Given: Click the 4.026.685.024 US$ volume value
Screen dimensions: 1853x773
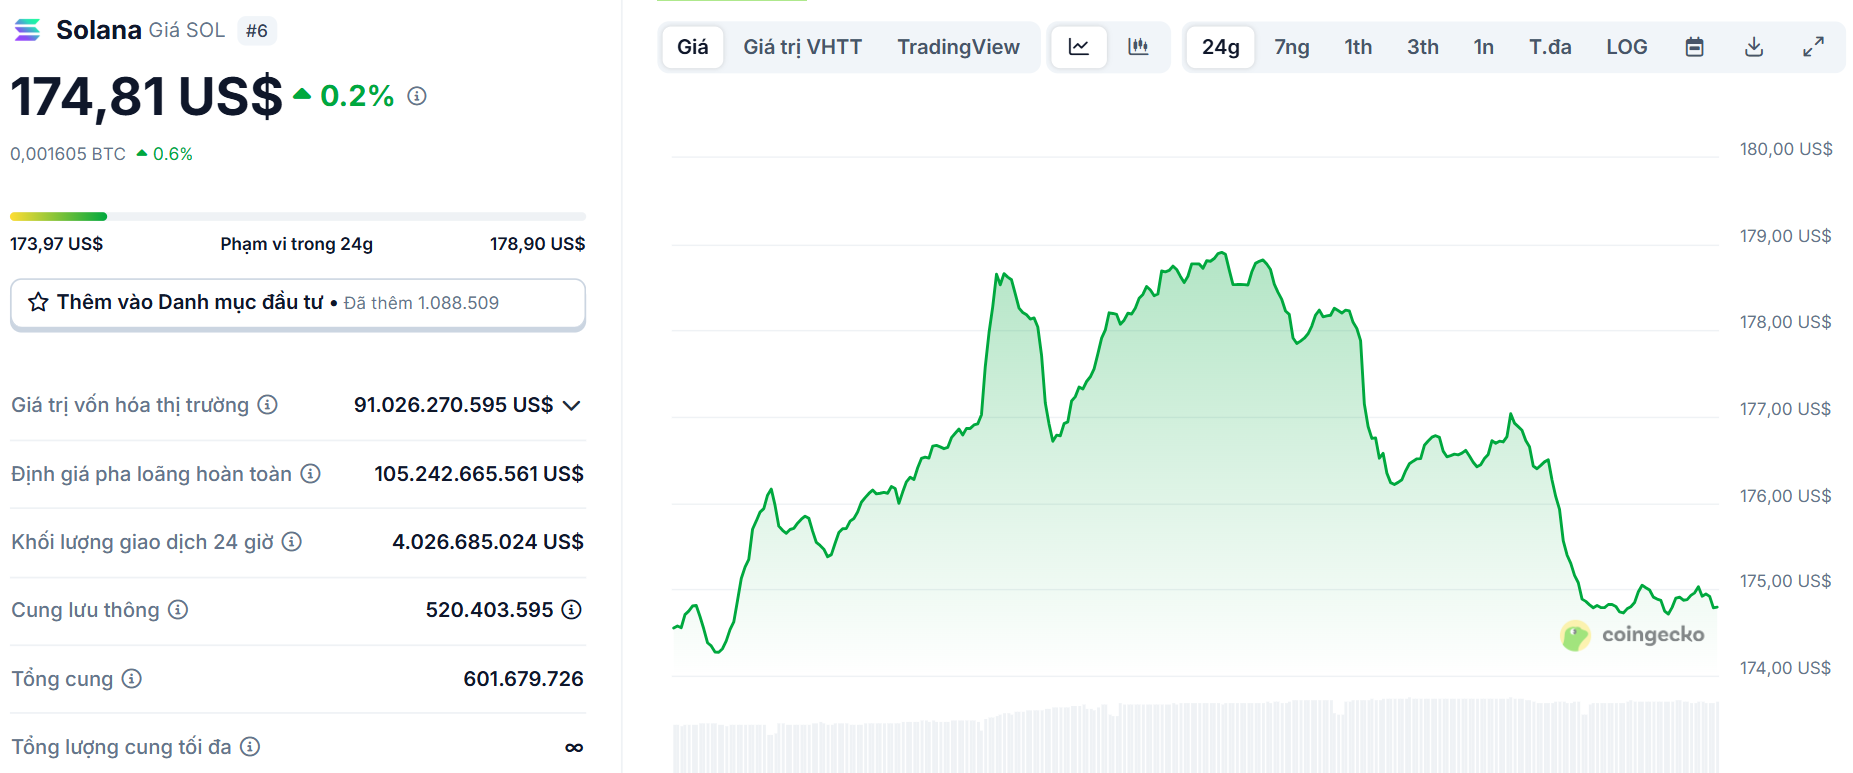Looking at the screenshot, I should pos(488,542).
